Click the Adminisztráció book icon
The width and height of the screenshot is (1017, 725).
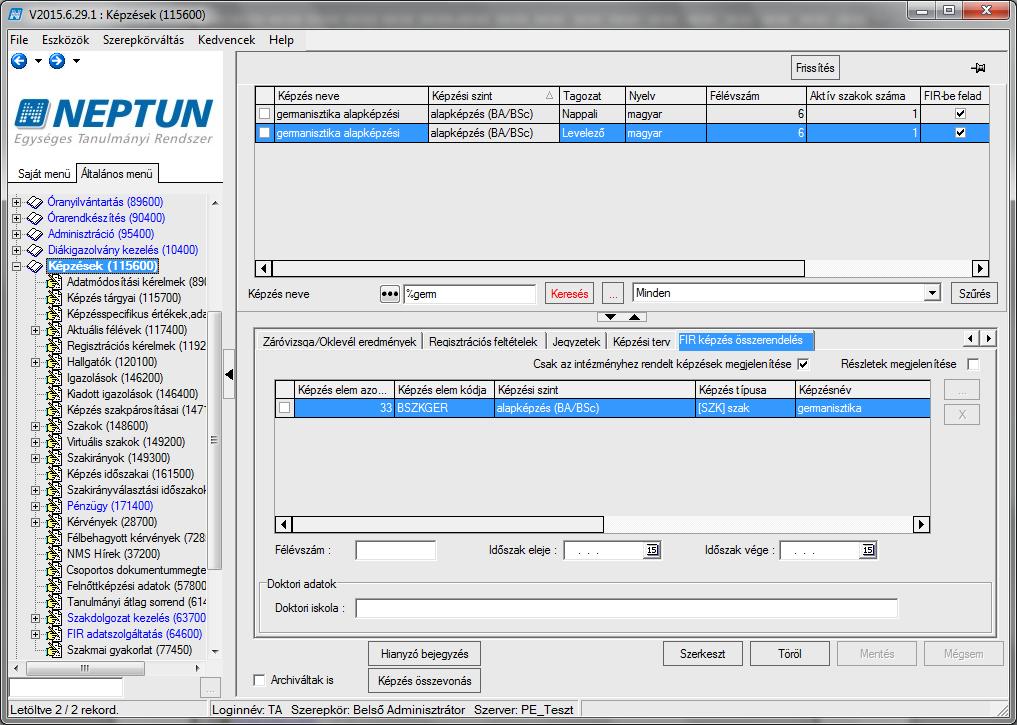click(35, 234)
